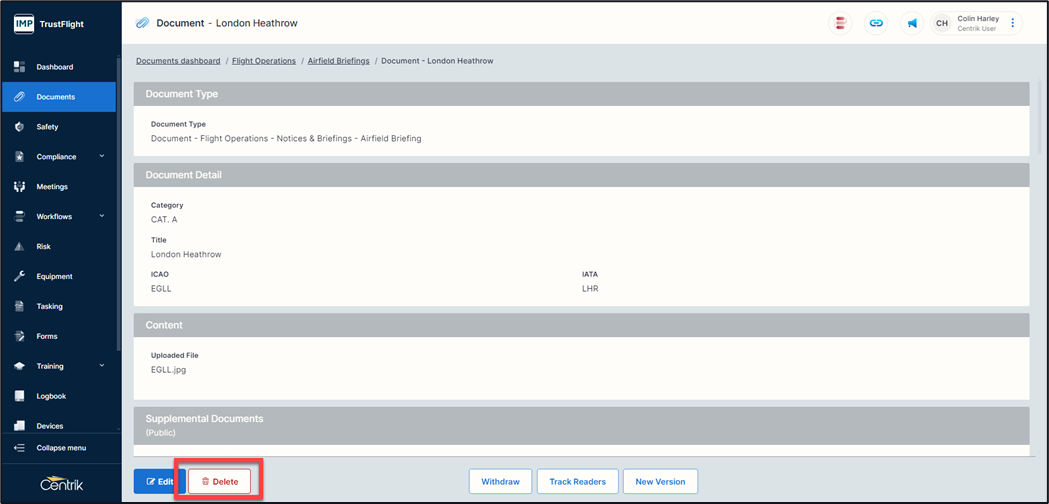
Task: Open the Logbook menu item
Action: point(59,396)
